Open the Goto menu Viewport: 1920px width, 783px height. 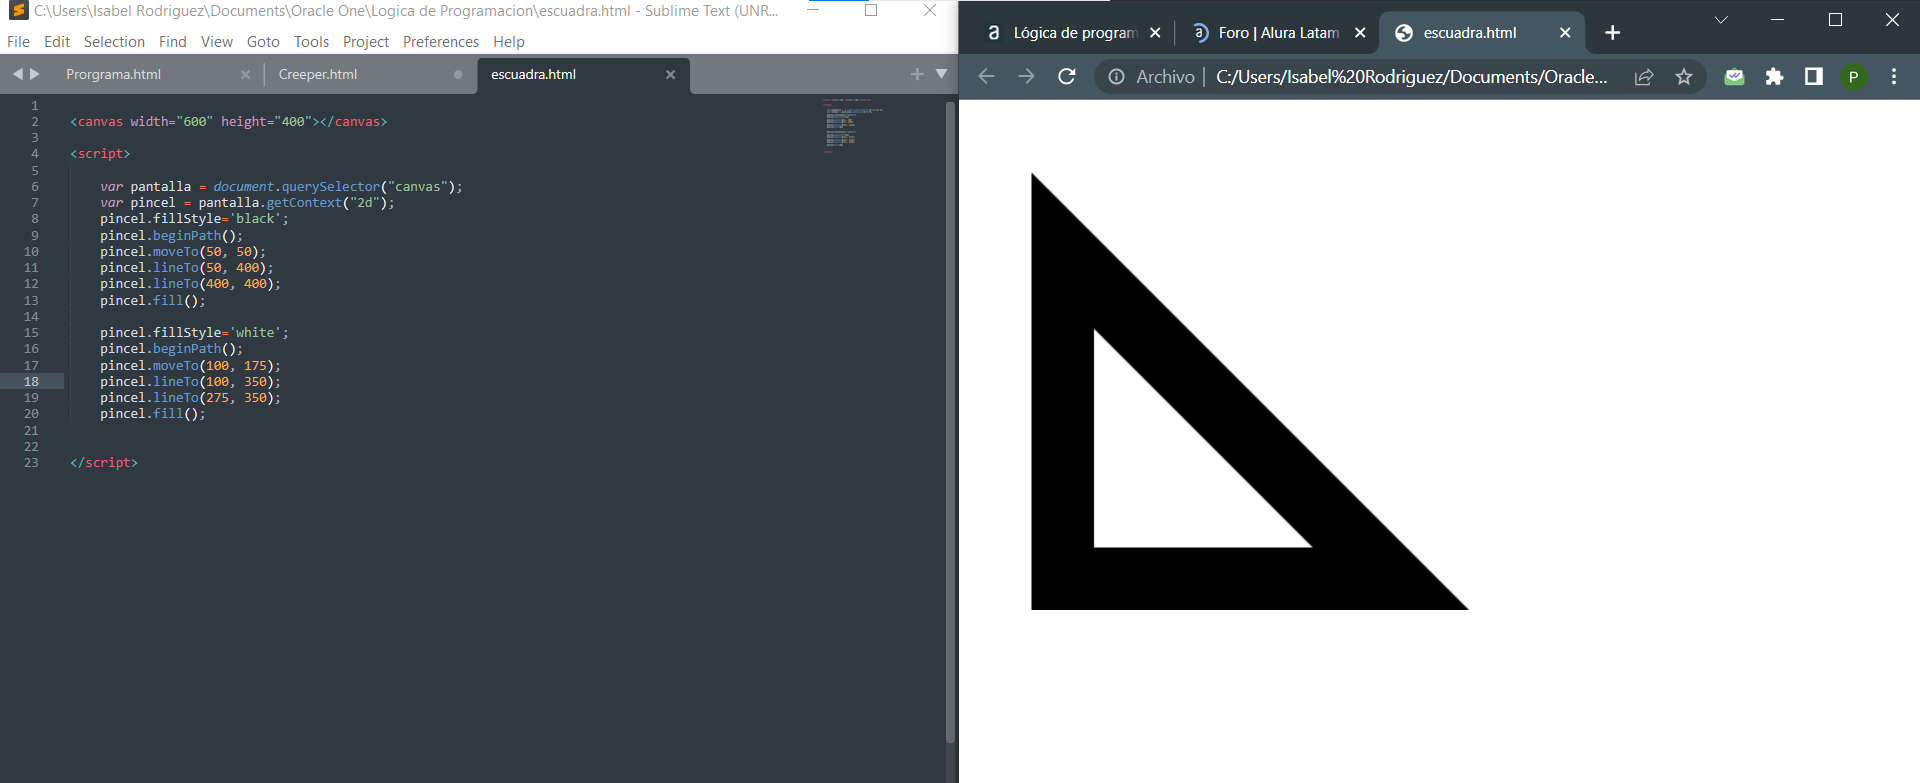pos(263,42)
